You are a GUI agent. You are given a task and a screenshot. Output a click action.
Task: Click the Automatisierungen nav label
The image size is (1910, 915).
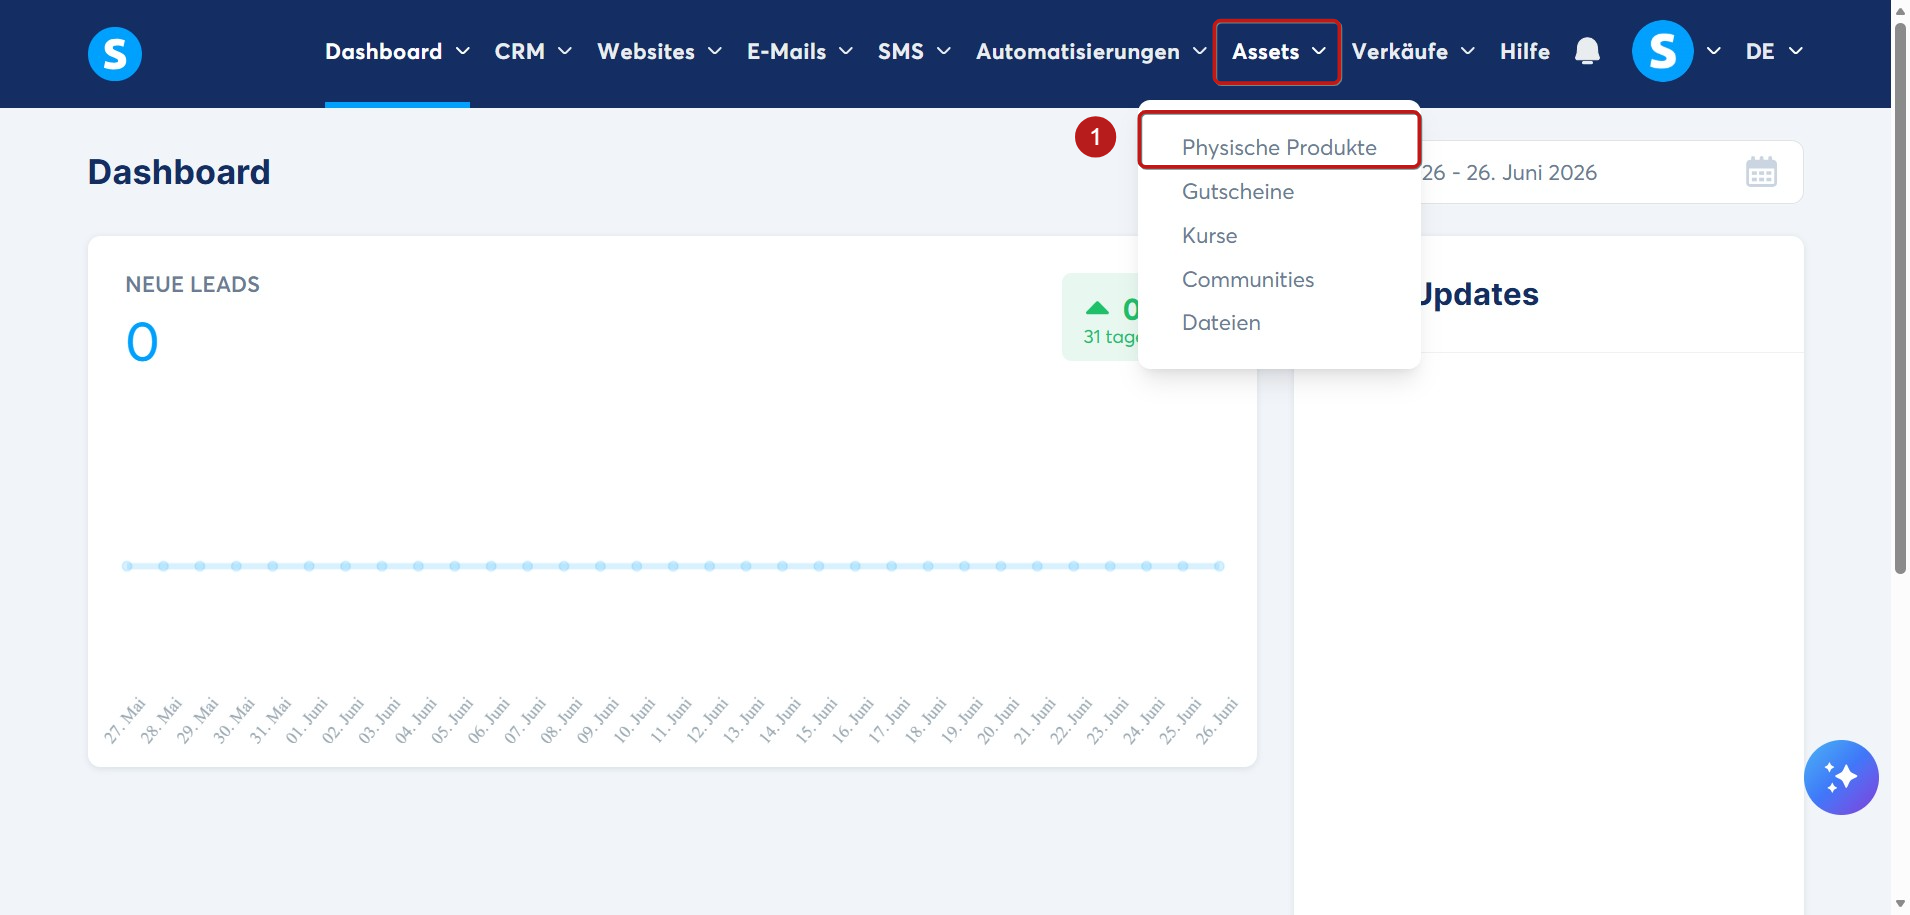click(x=1078, y=51)
